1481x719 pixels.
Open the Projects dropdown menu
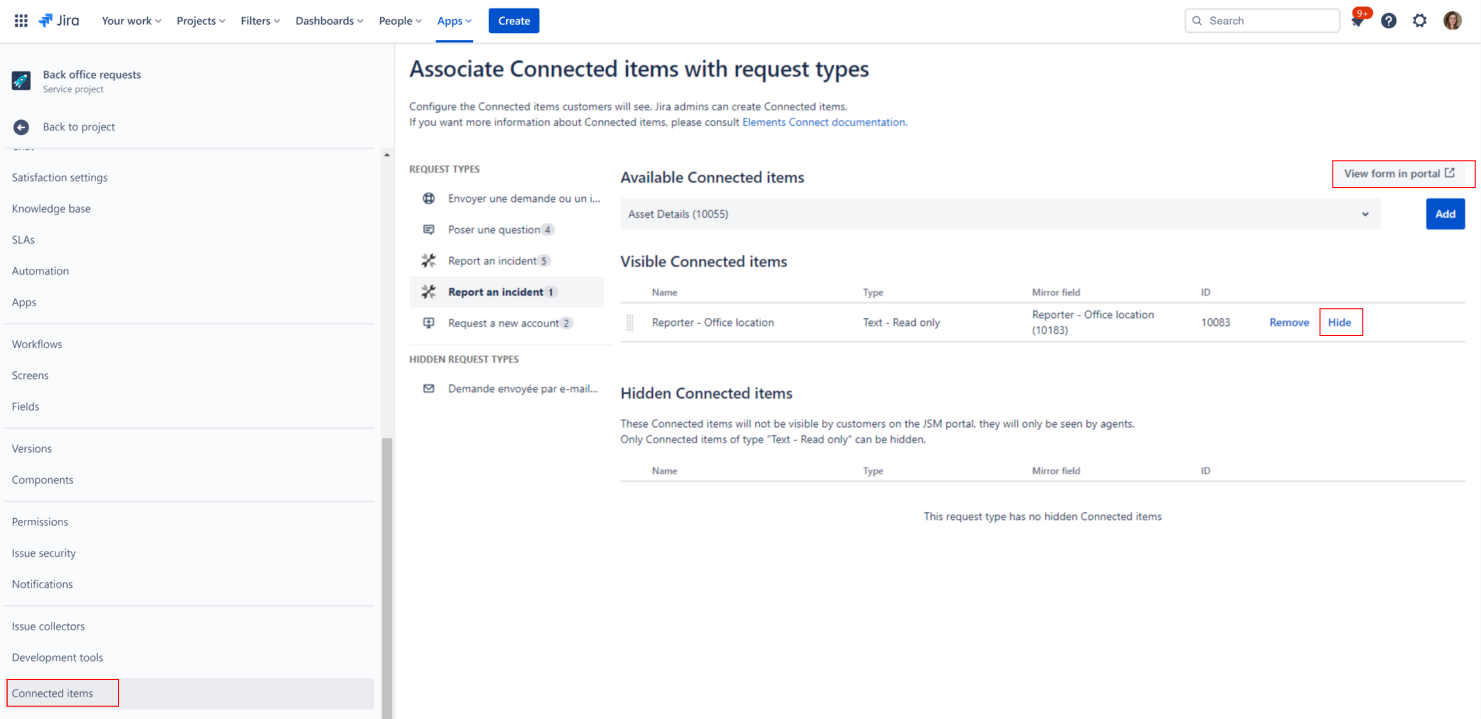[x=201, y=21]
